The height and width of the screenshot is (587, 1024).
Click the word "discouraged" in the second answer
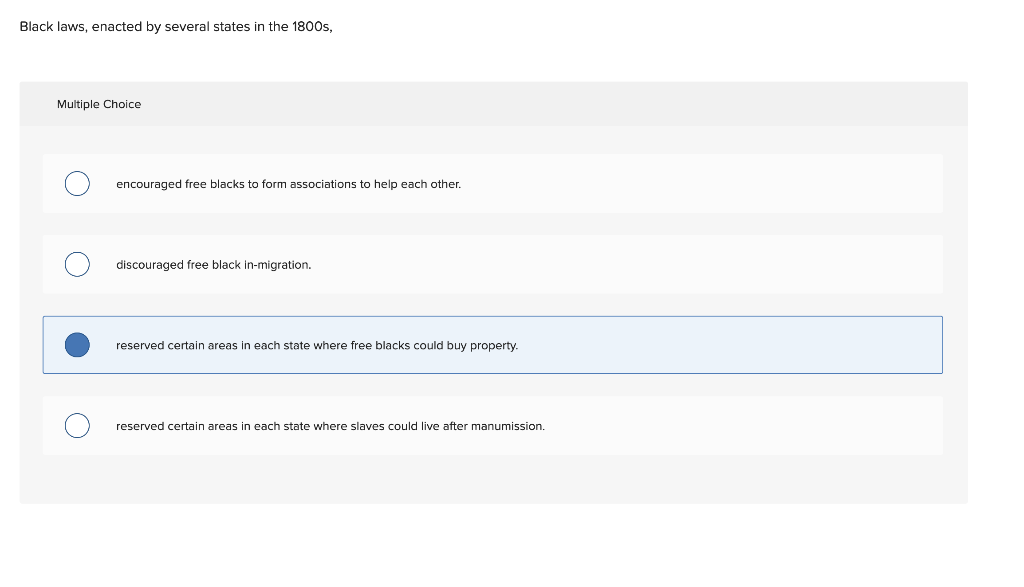tap(149, 265)
